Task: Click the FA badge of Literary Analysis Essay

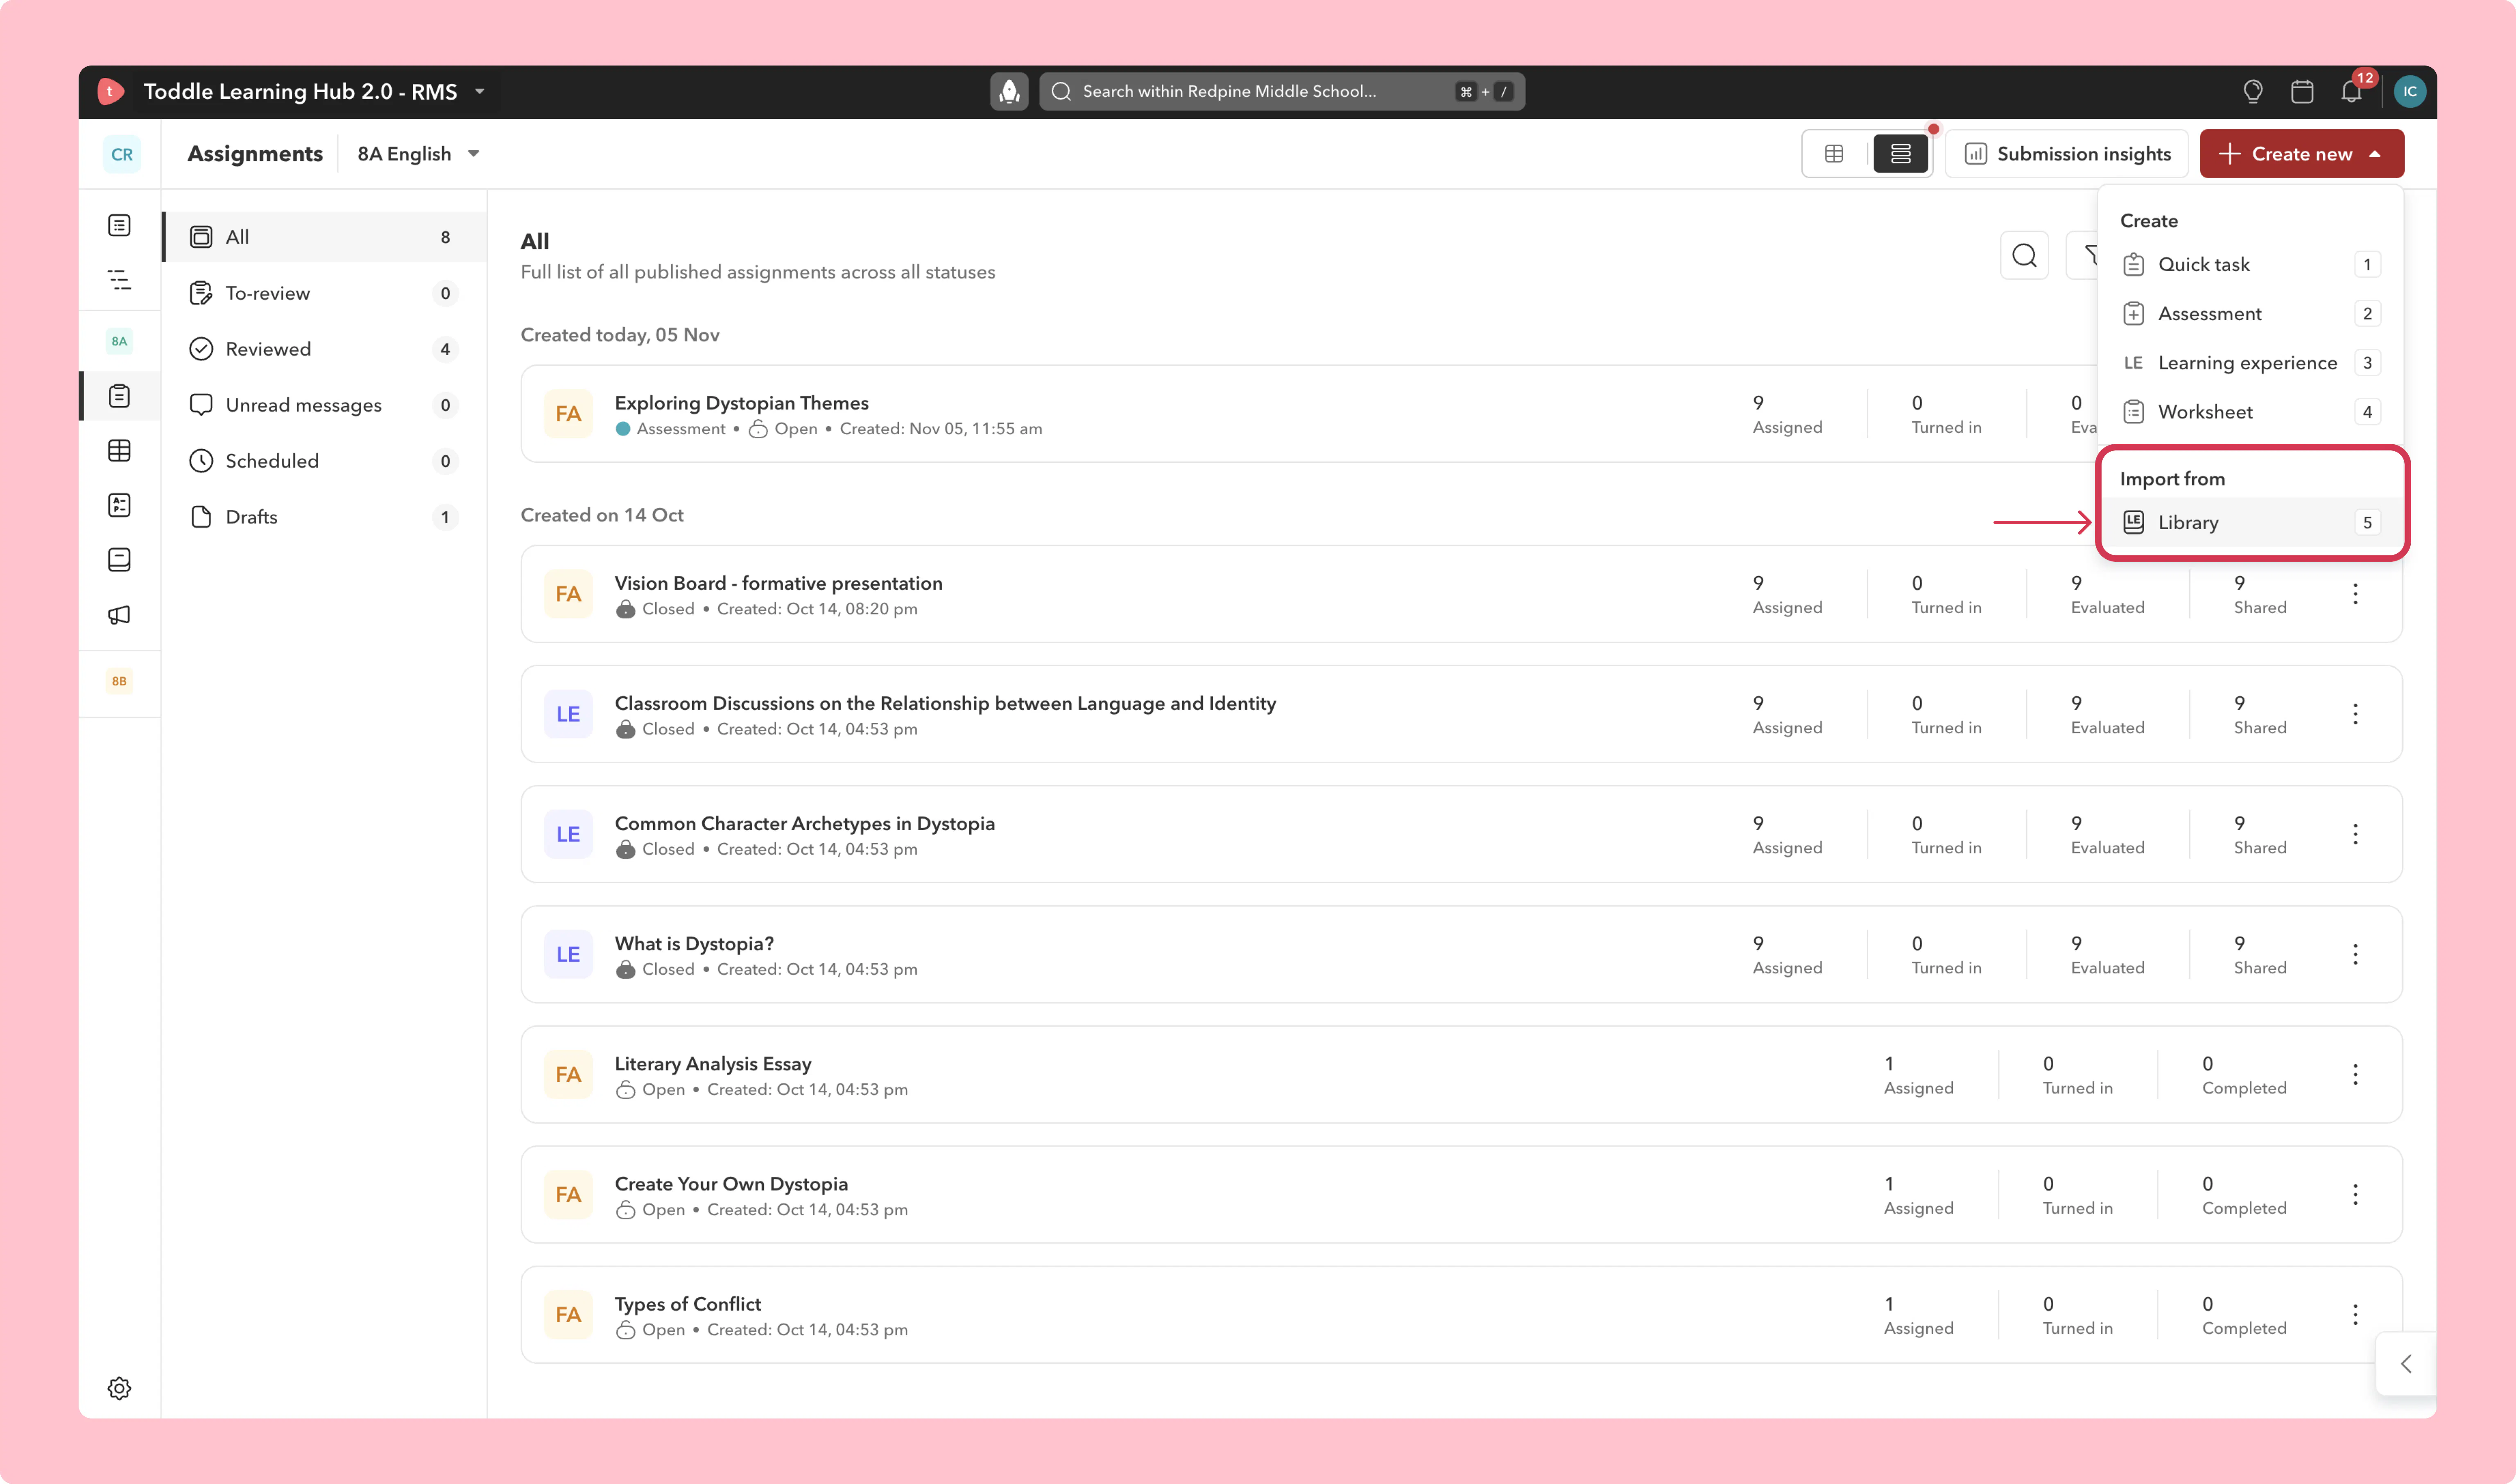Action: (568, 1074)
